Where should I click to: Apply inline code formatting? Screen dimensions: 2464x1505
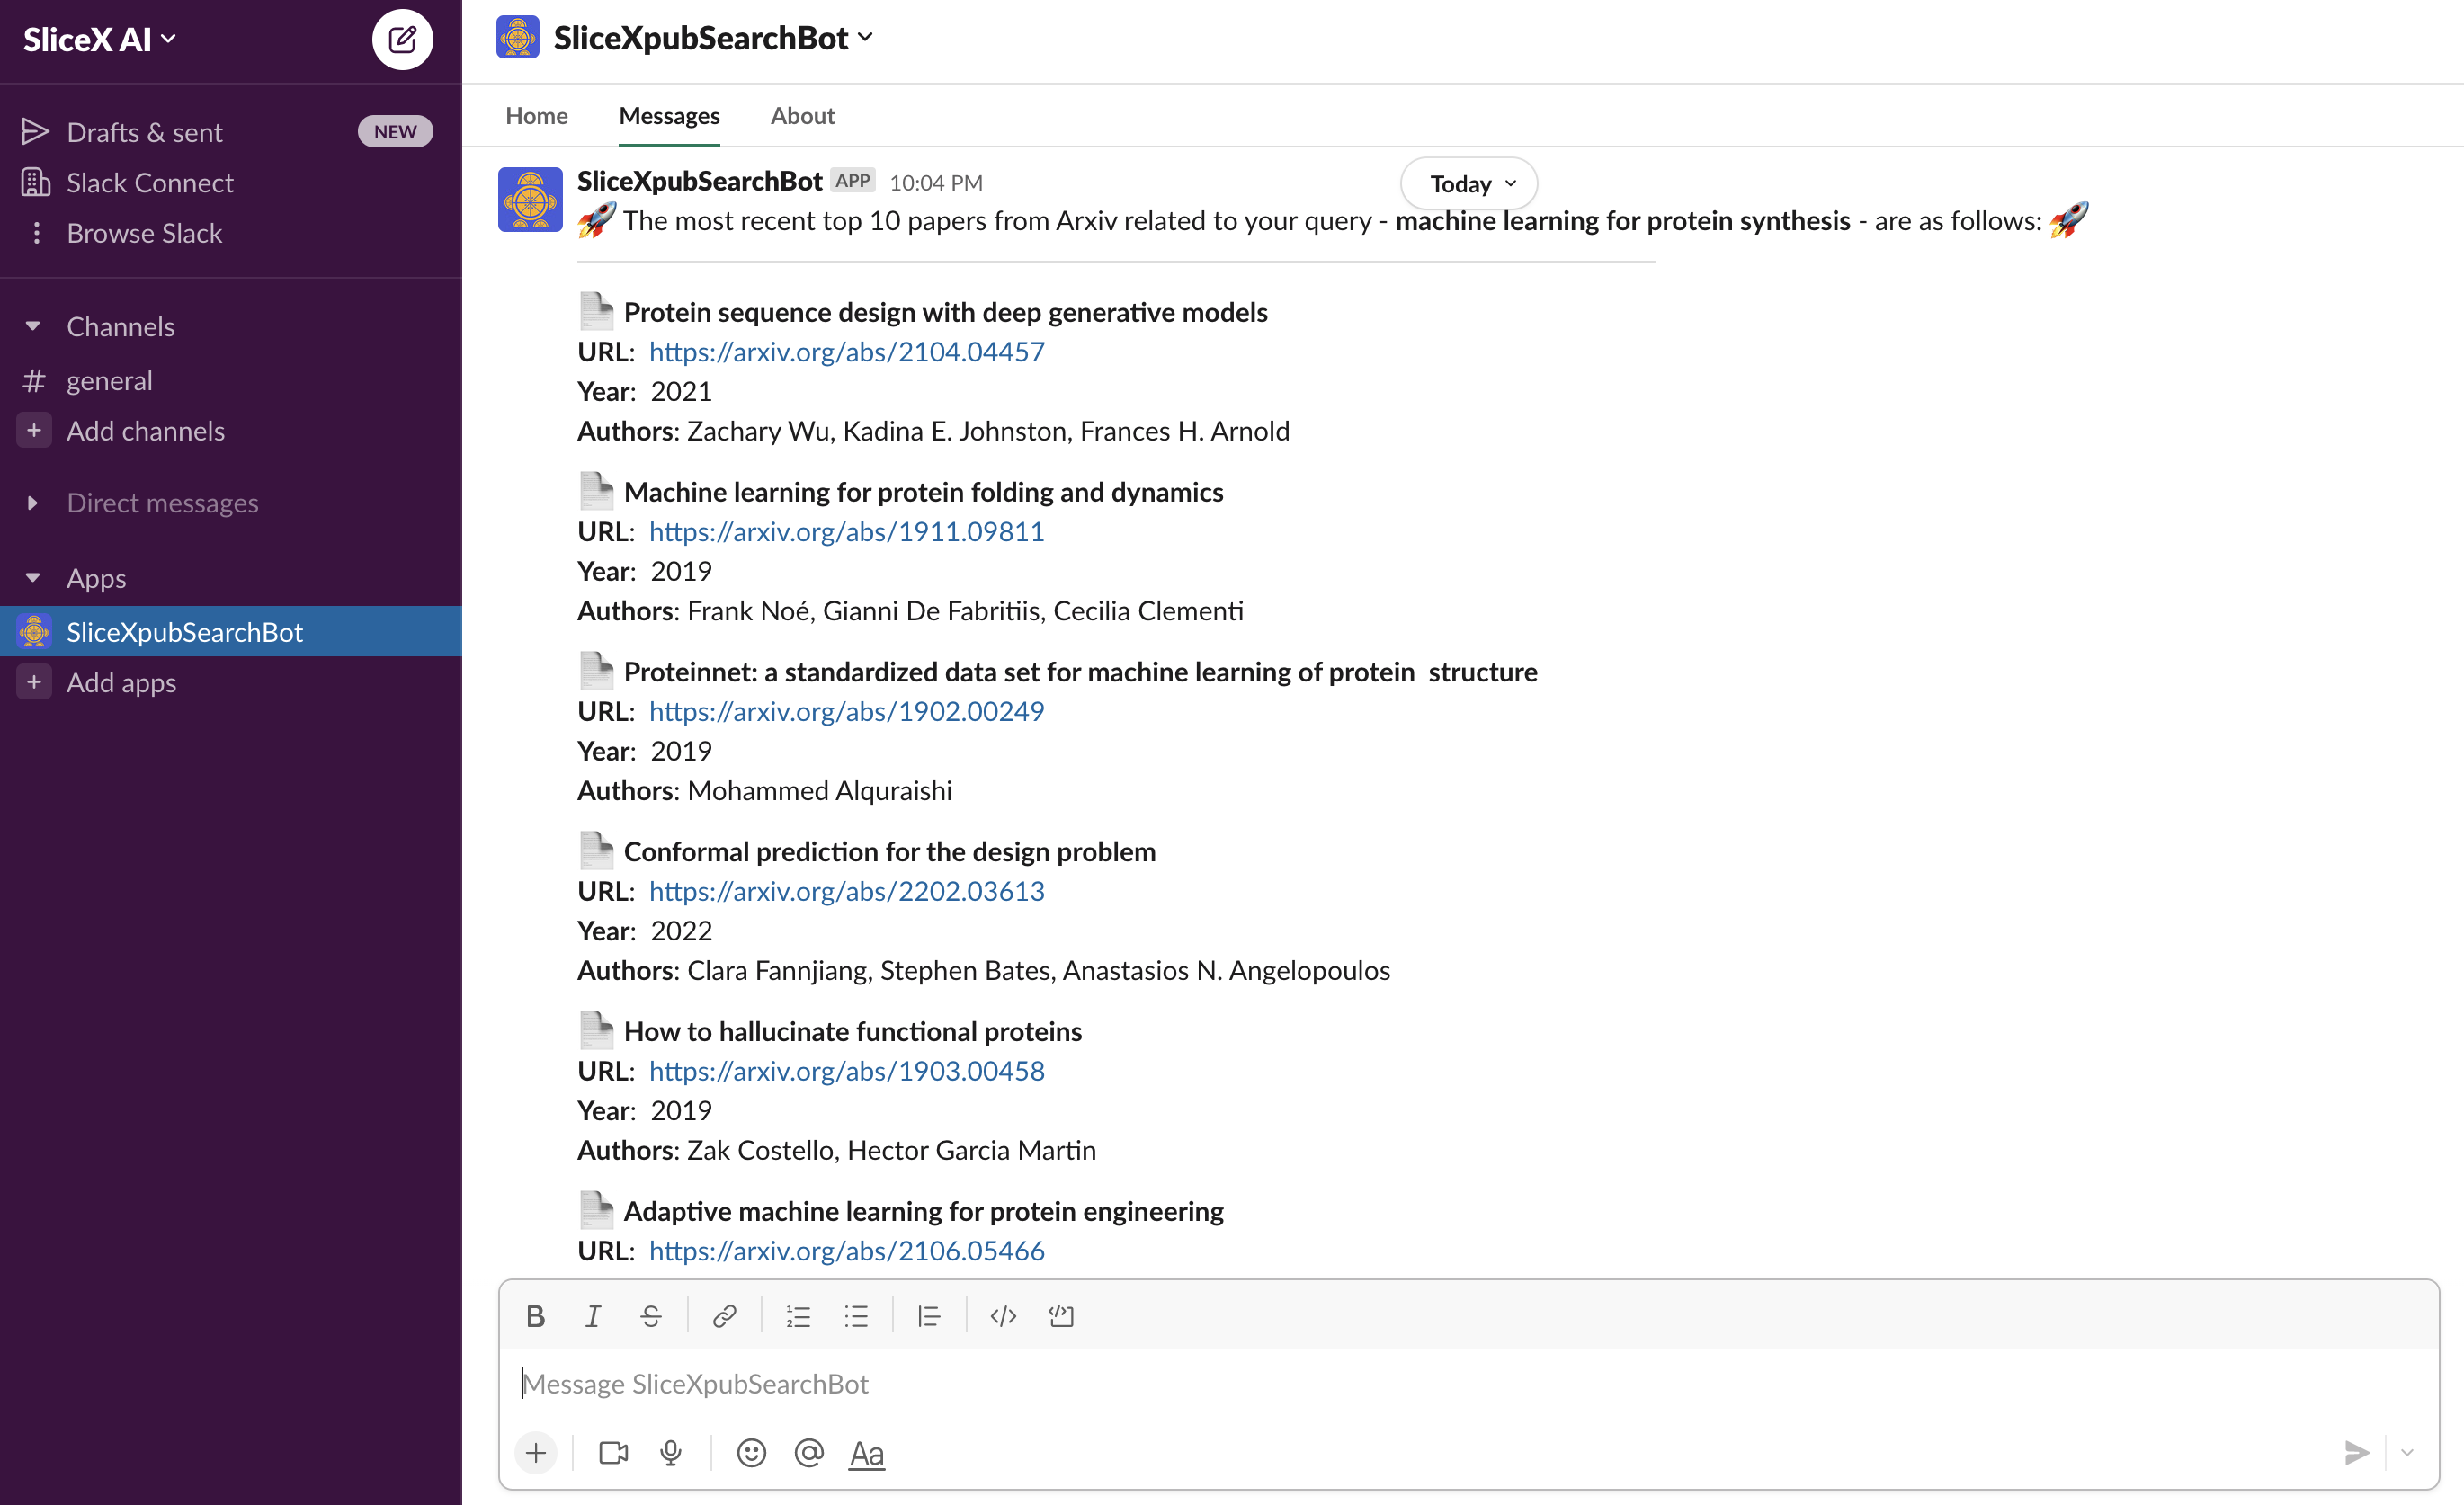1003,1316
